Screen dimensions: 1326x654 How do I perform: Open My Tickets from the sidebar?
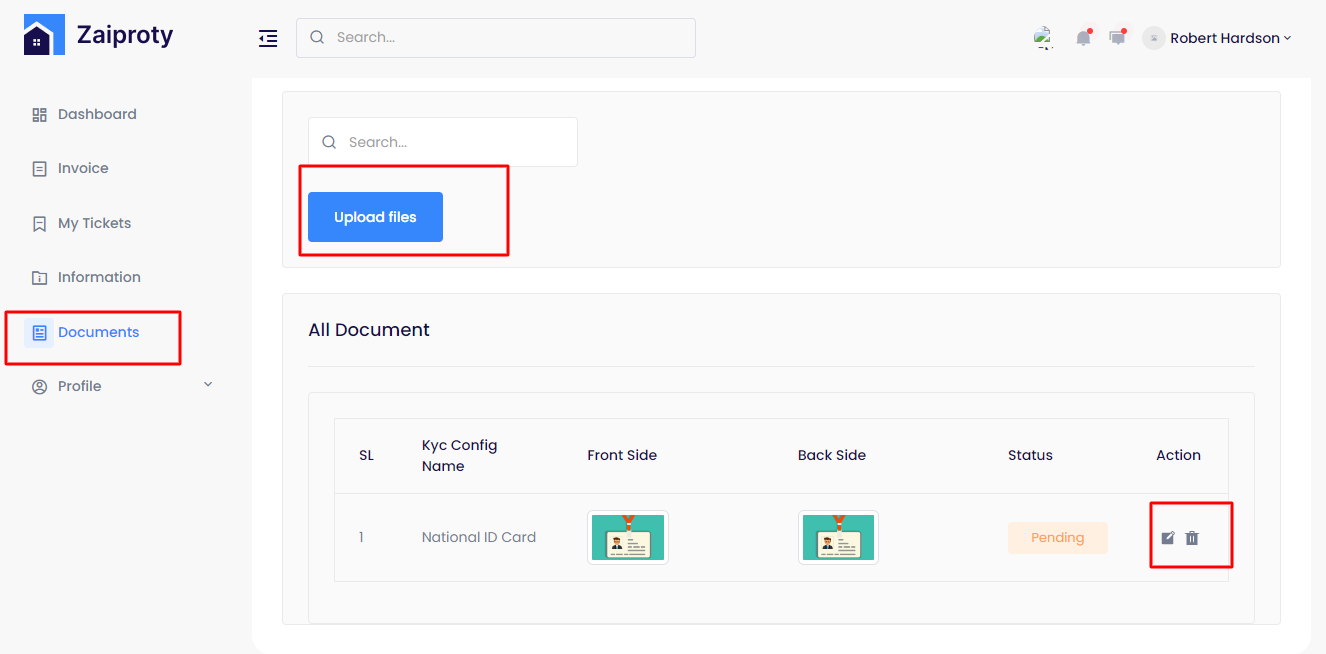tap(94, 223)
